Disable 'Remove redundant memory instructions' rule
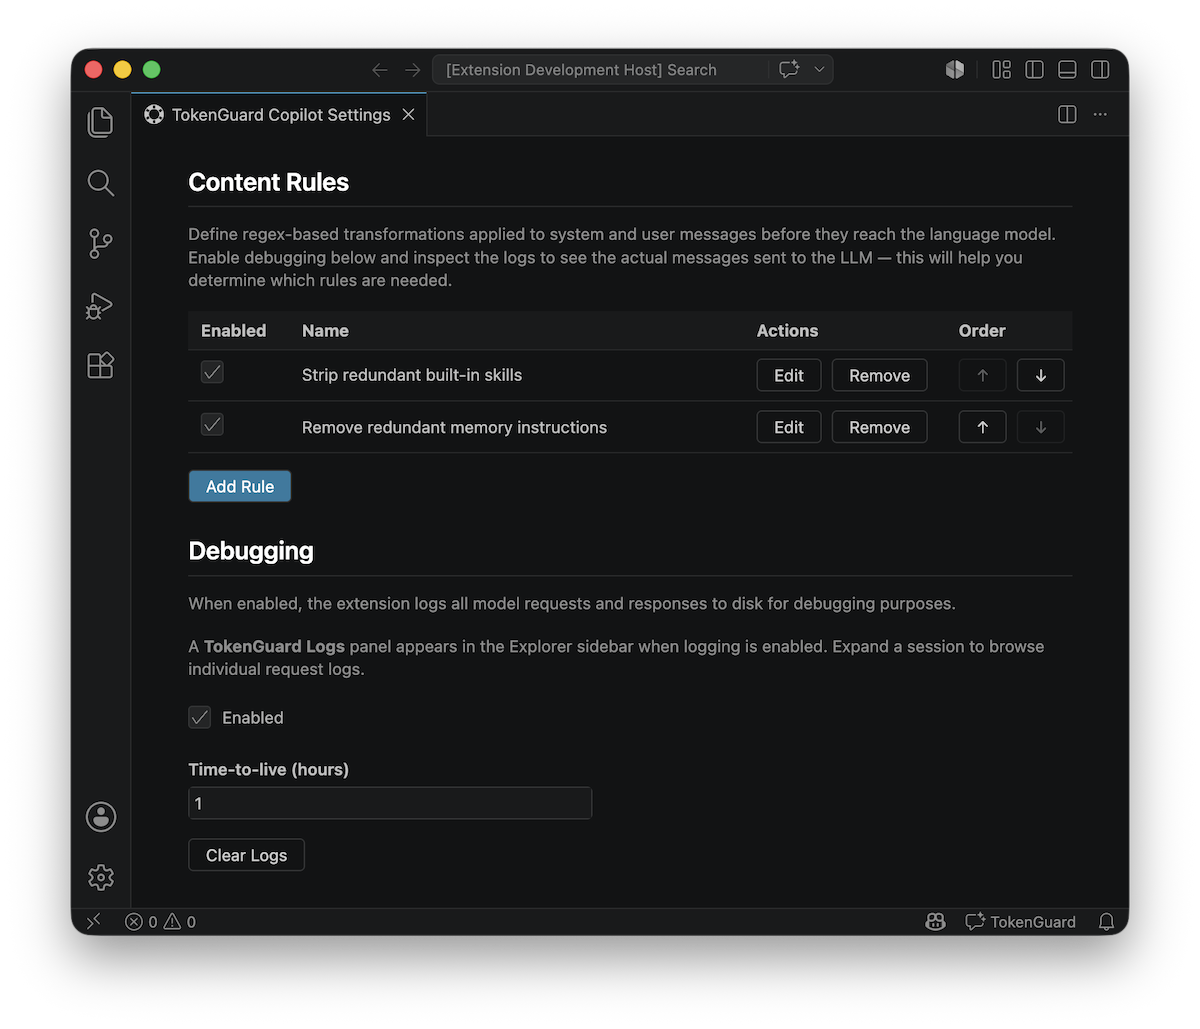 click(x=212, y=424)
